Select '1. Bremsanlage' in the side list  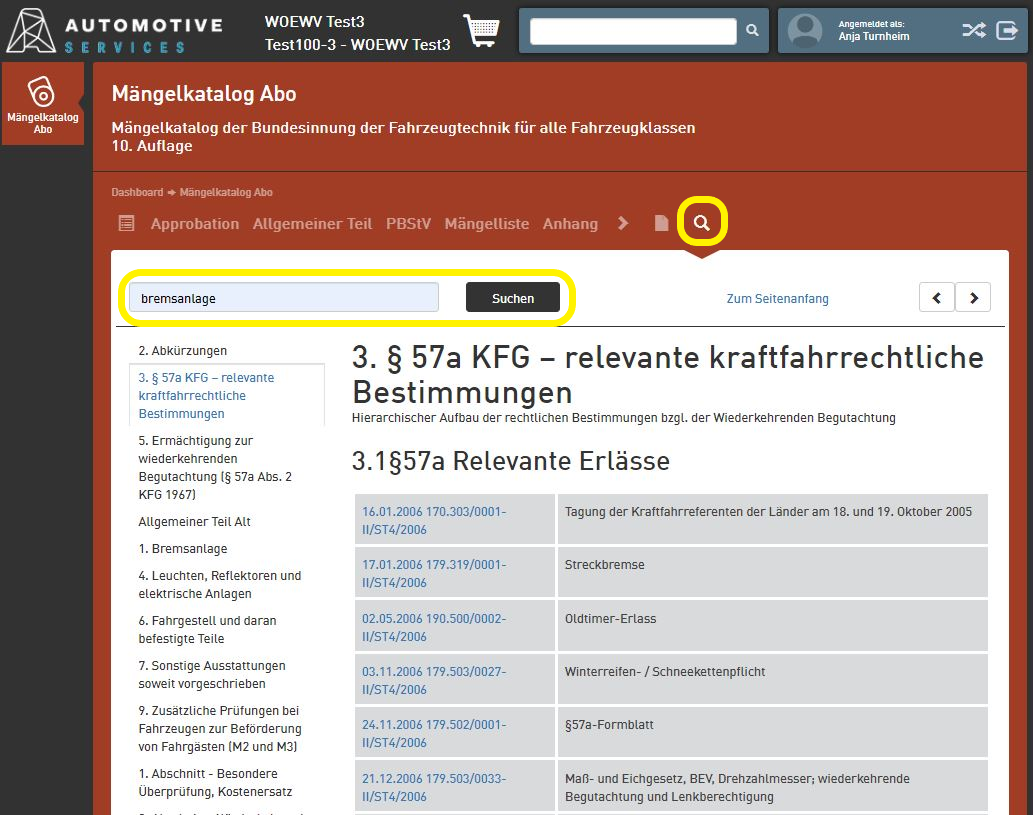[183, 549]
